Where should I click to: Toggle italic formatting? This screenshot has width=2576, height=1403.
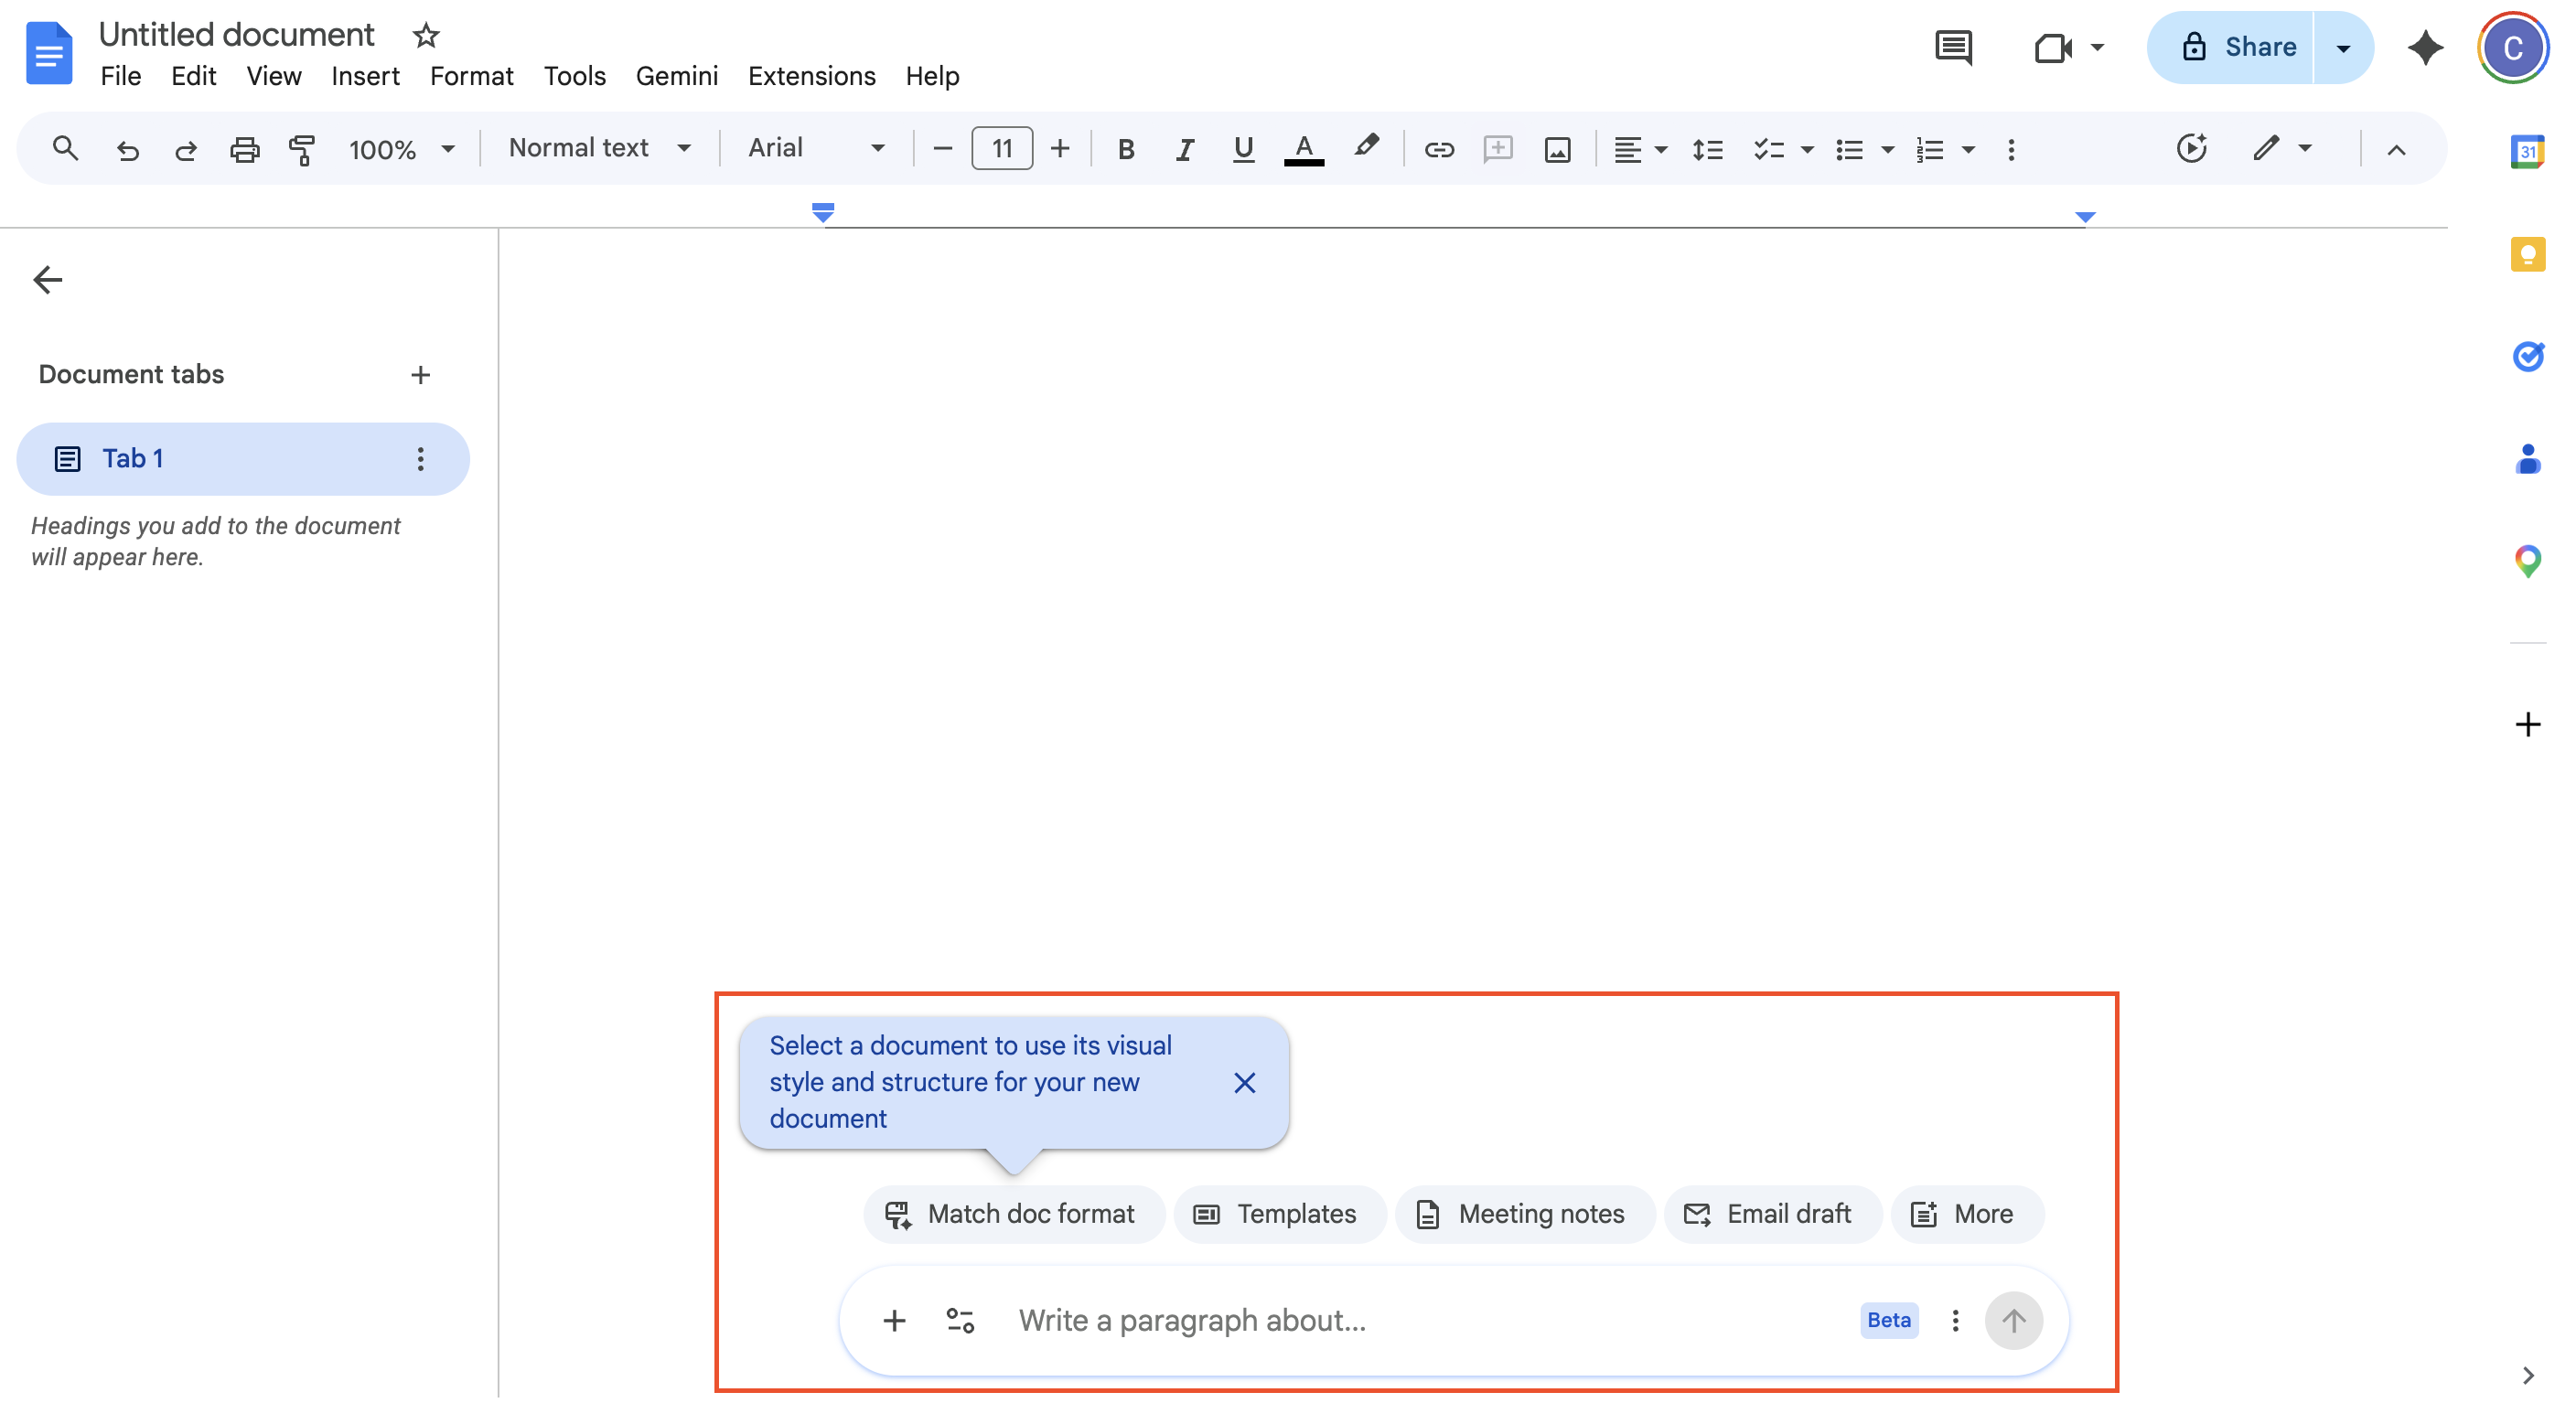[x=1184, y=149]
